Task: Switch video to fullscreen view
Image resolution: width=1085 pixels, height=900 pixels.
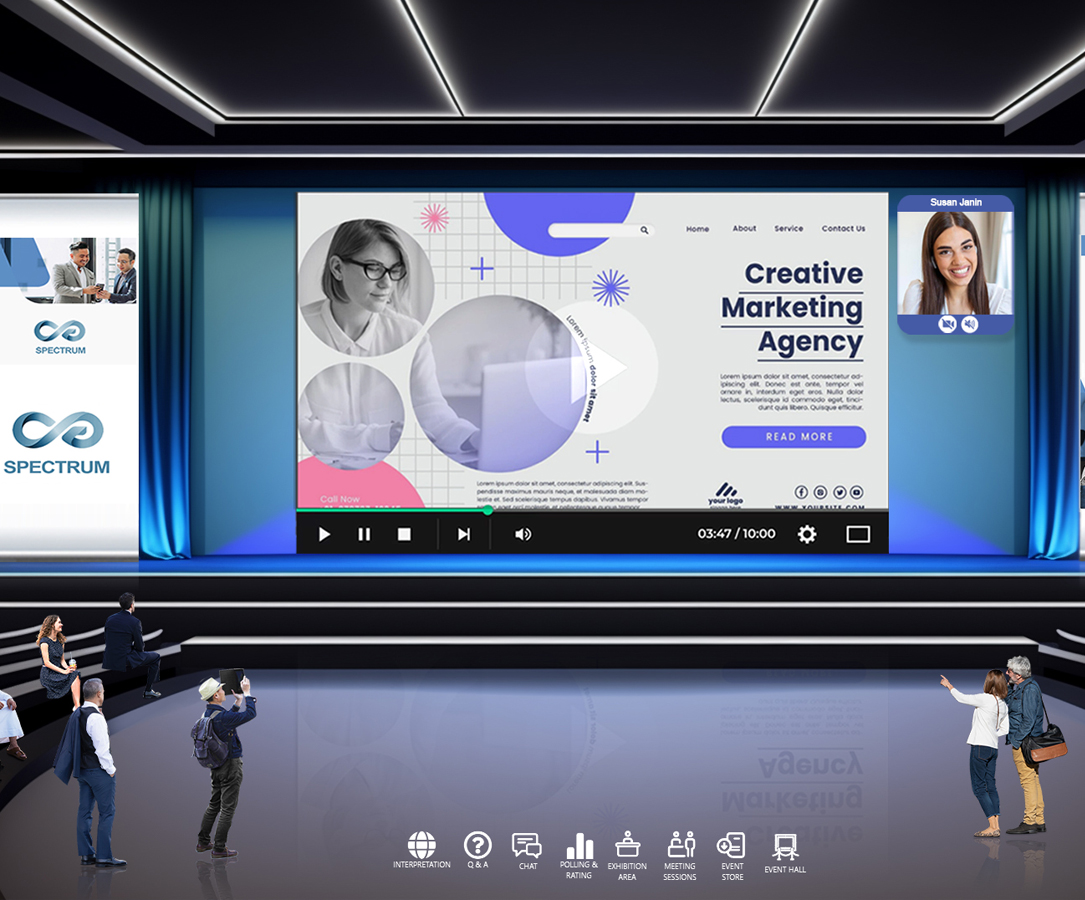Action: coord(858,534)
